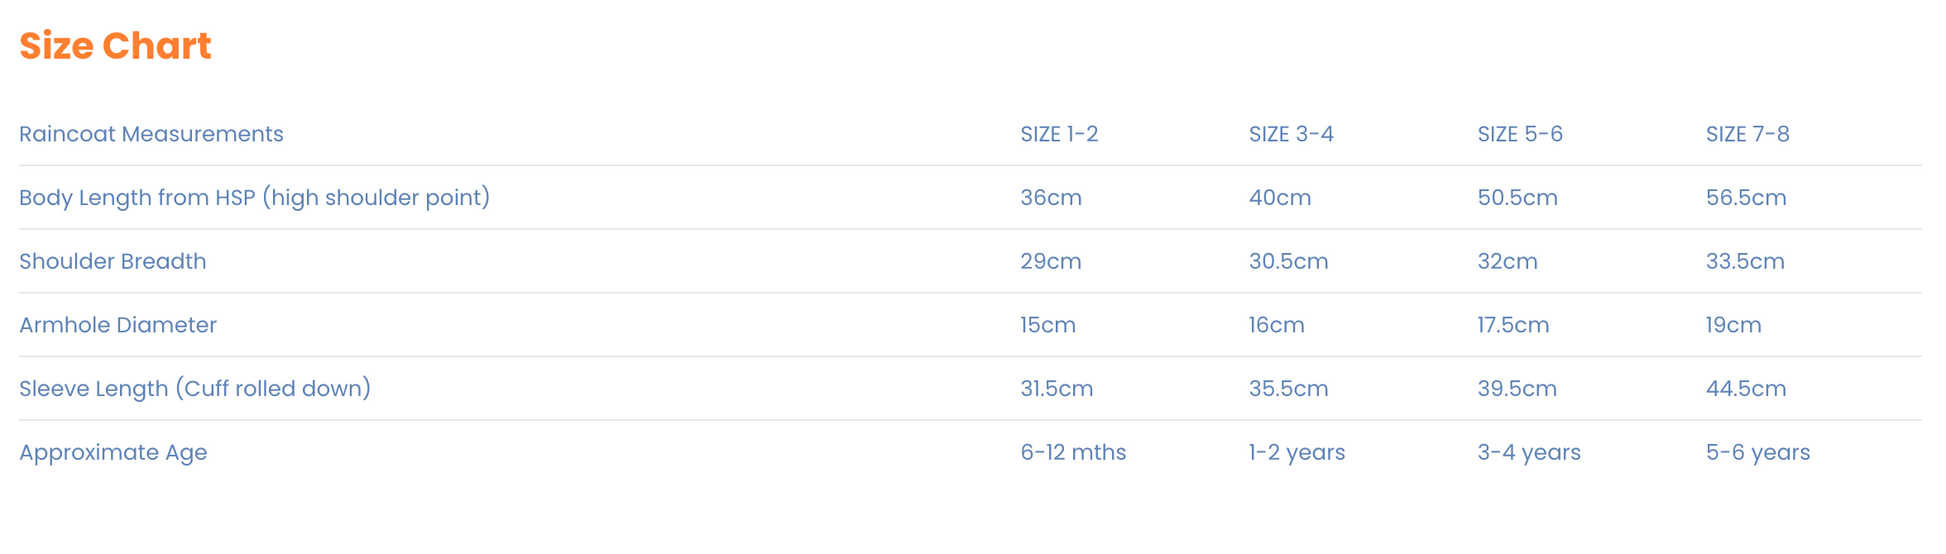This screenshot has width=1946, height=554.
Task: Click the Armhole Diameter row label
Action: click(118, 325)
